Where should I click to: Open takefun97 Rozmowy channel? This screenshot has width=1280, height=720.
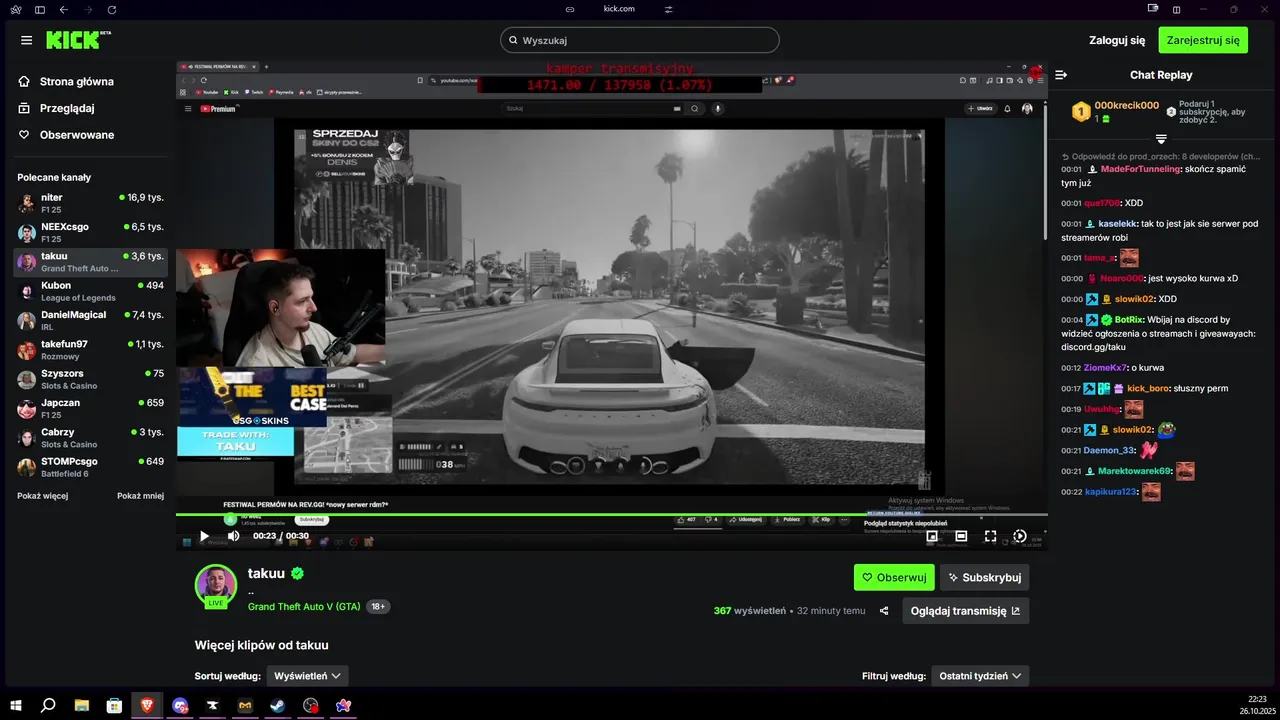click(x=91, y=350)
